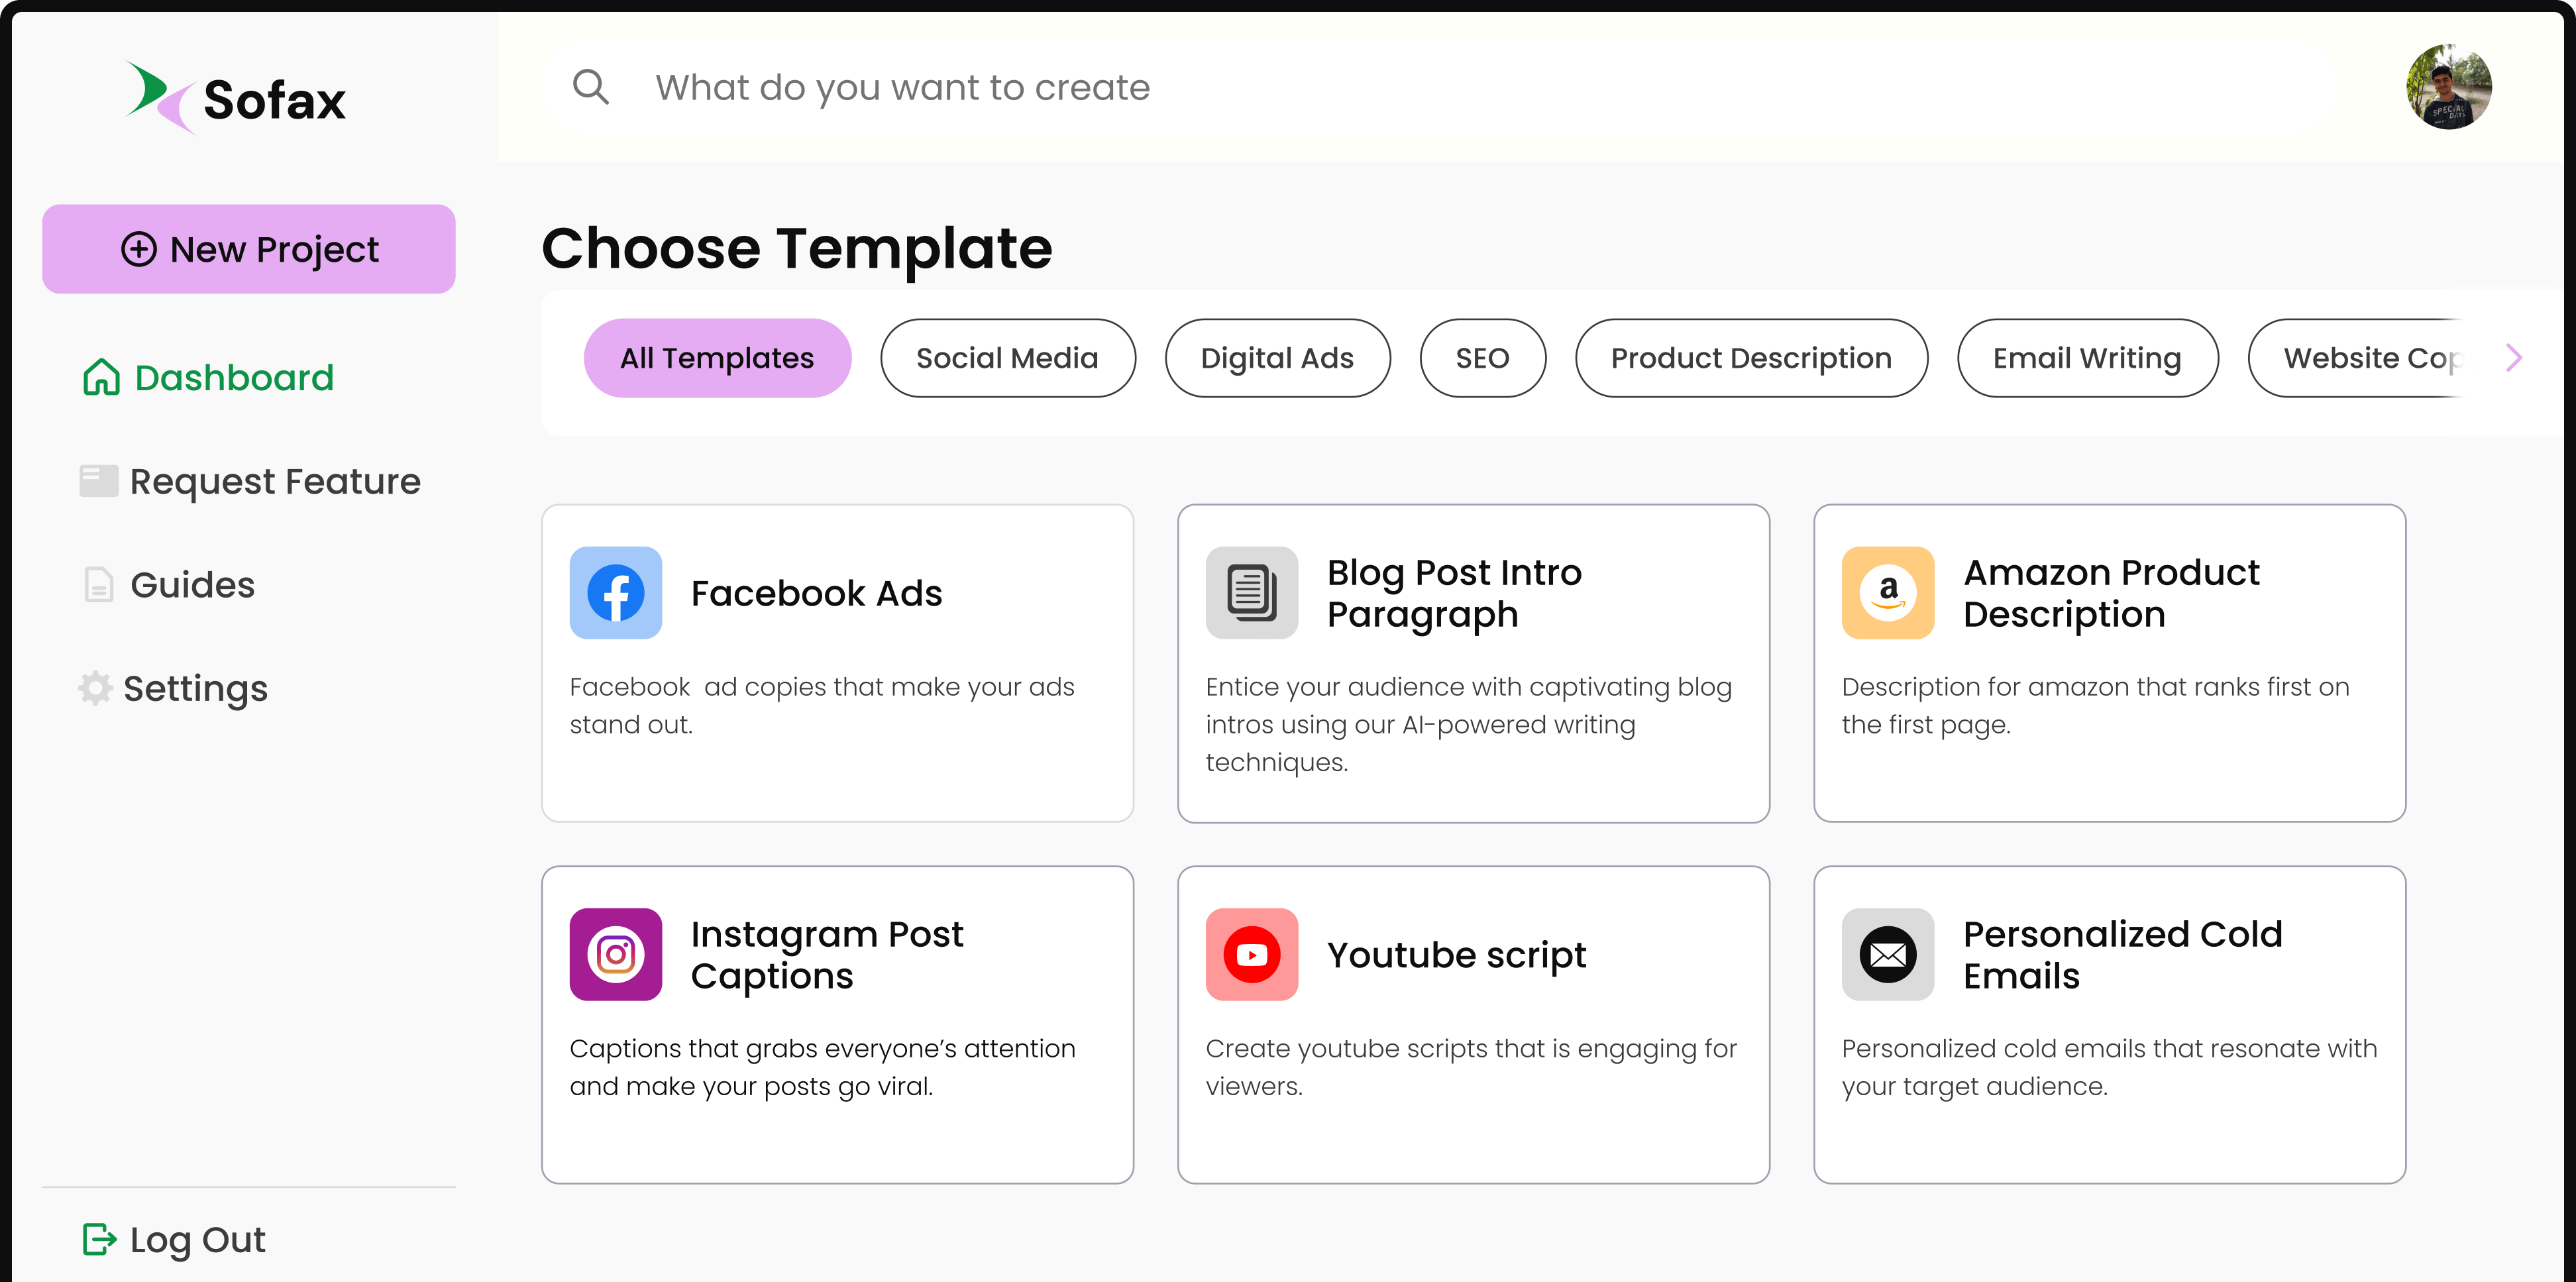Viewport: 2576px width, 1282px height.
Task: Select the All Templates filter tab
Action: click(717, 358)
